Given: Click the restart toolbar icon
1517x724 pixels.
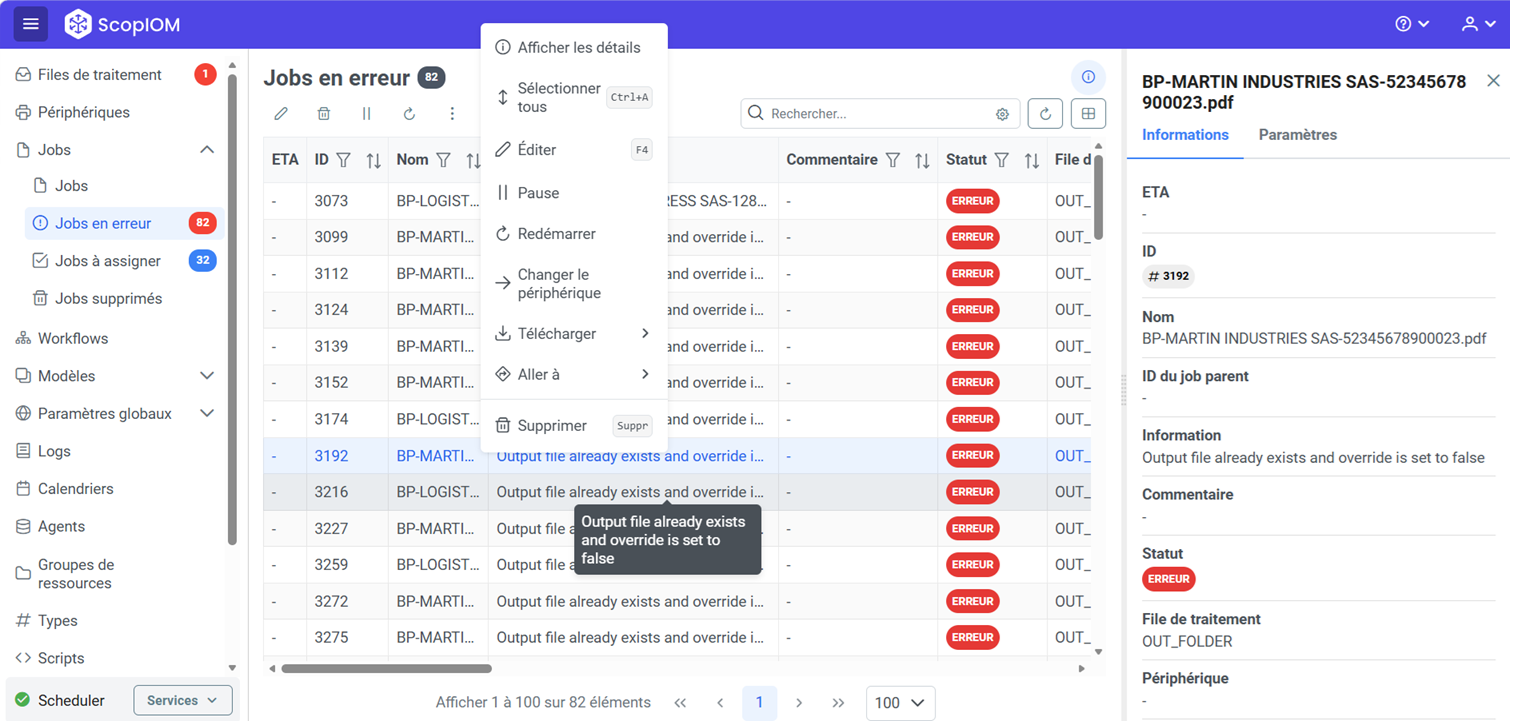Looking at the screenshot, I should click(x=409, y=114).
